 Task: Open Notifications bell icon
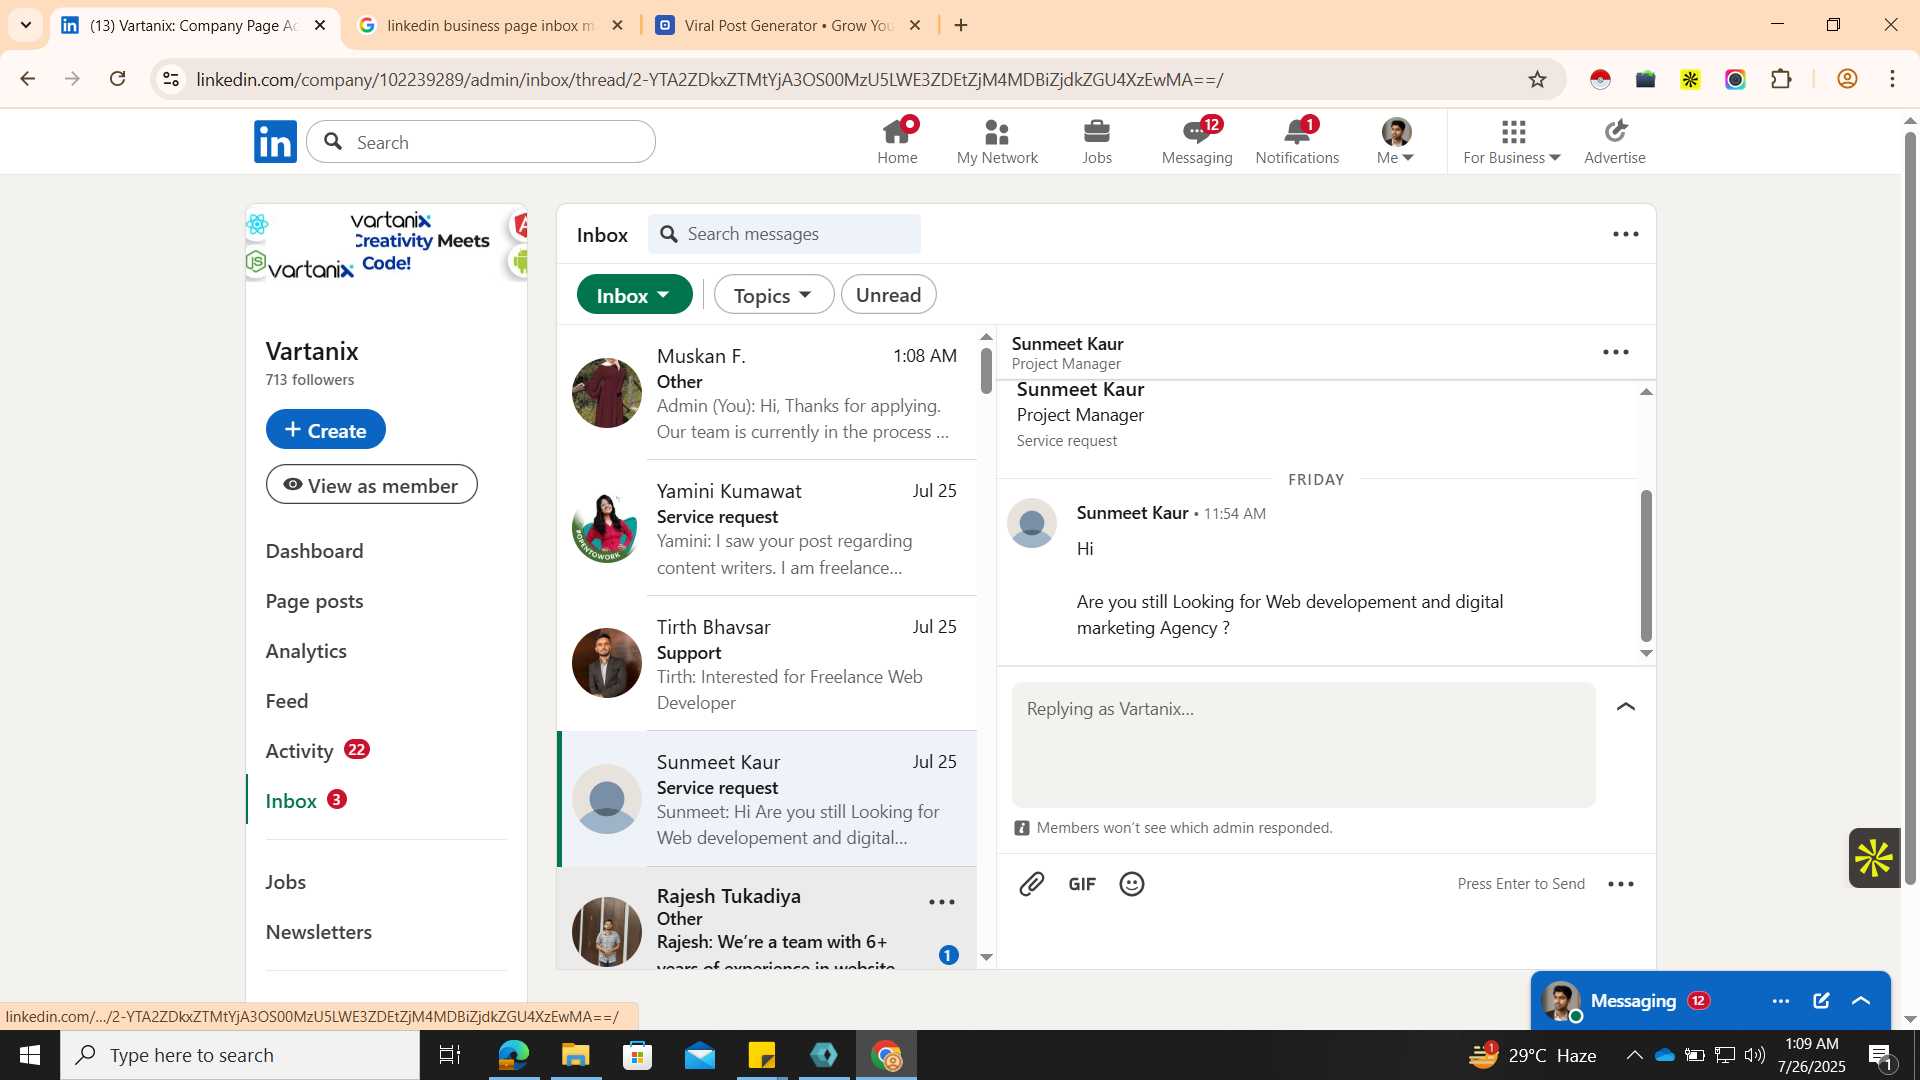point(1297,133)
